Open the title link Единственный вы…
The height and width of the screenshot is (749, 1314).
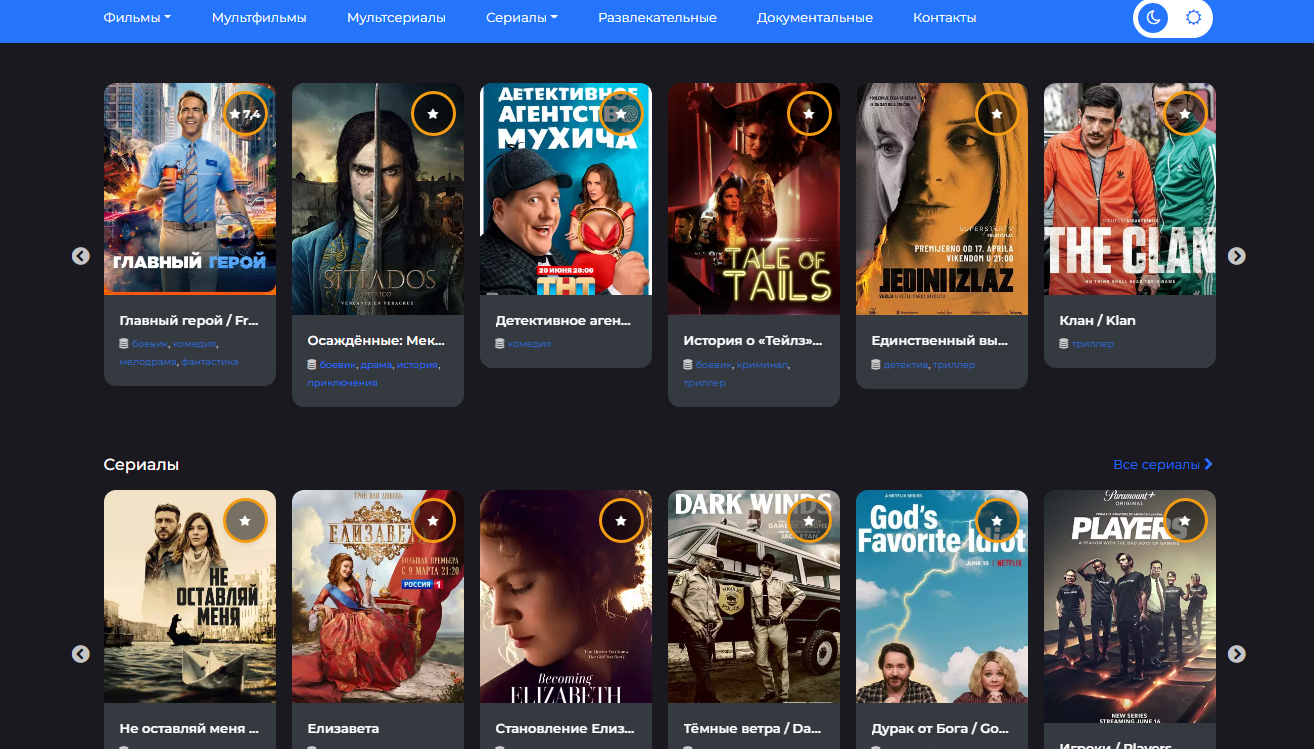click(x=942, y=340)
